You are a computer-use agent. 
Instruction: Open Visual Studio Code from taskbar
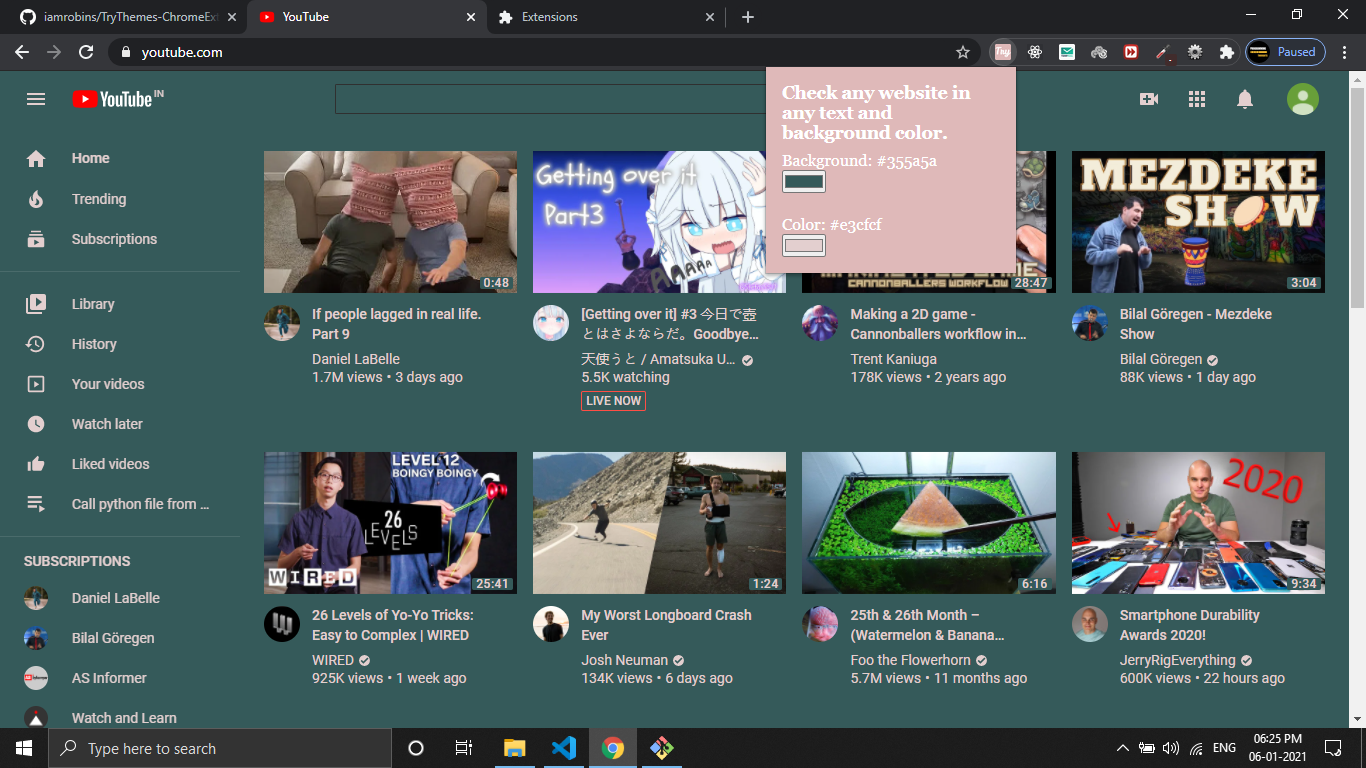(x=564, y=748)
